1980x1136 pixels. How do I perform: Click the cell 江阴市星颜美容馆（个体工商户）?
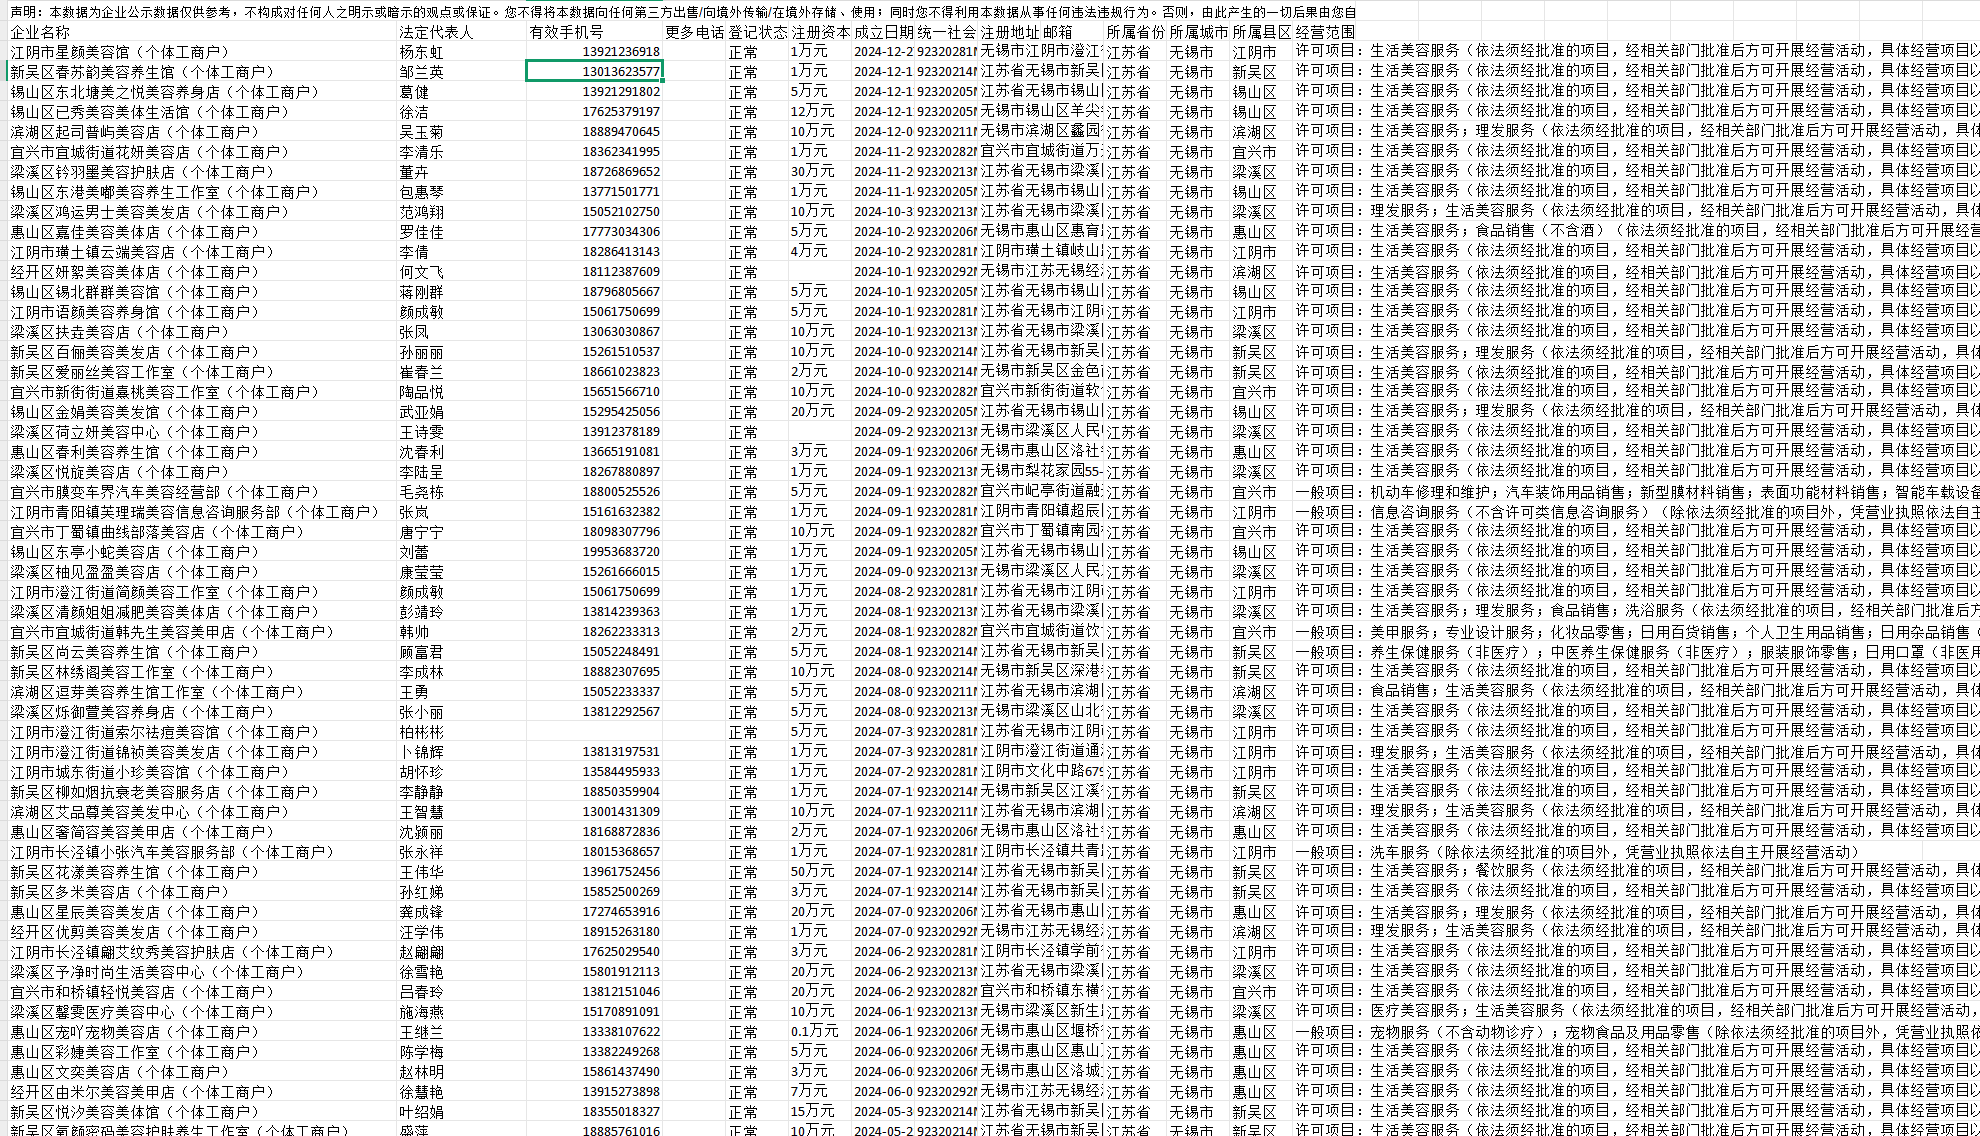pyautogui.click(x=120, y=52)
